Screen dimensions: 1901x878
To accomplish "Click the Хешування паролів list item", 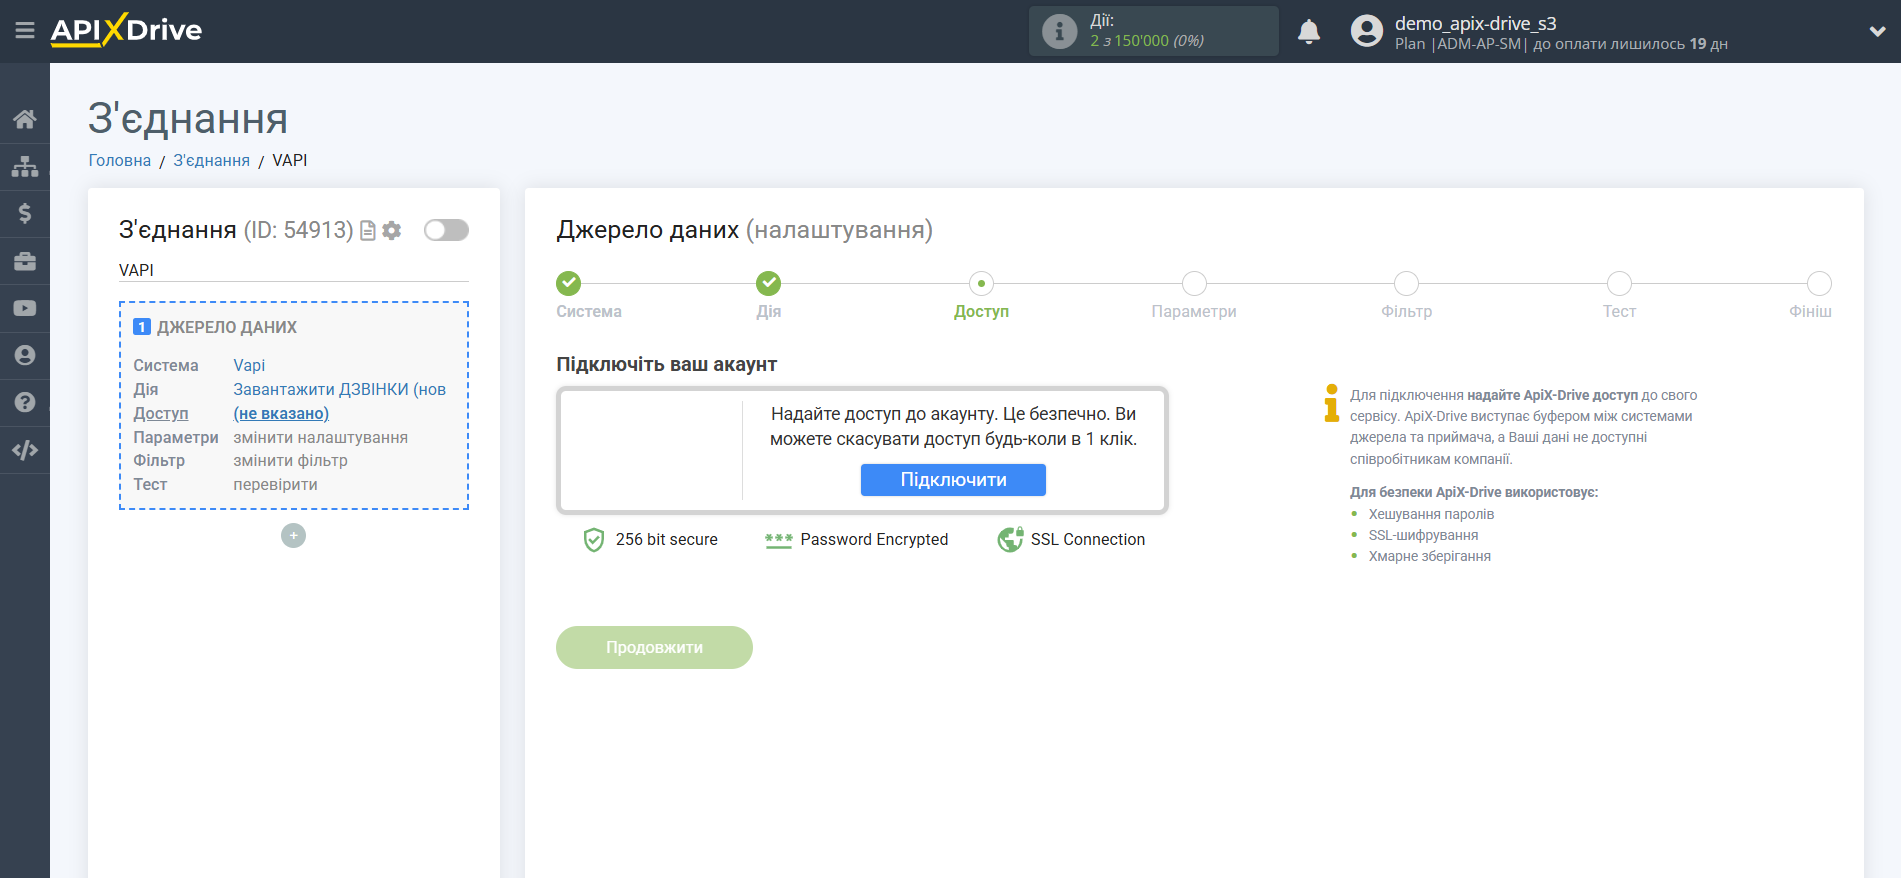I will coord(1431,514).
